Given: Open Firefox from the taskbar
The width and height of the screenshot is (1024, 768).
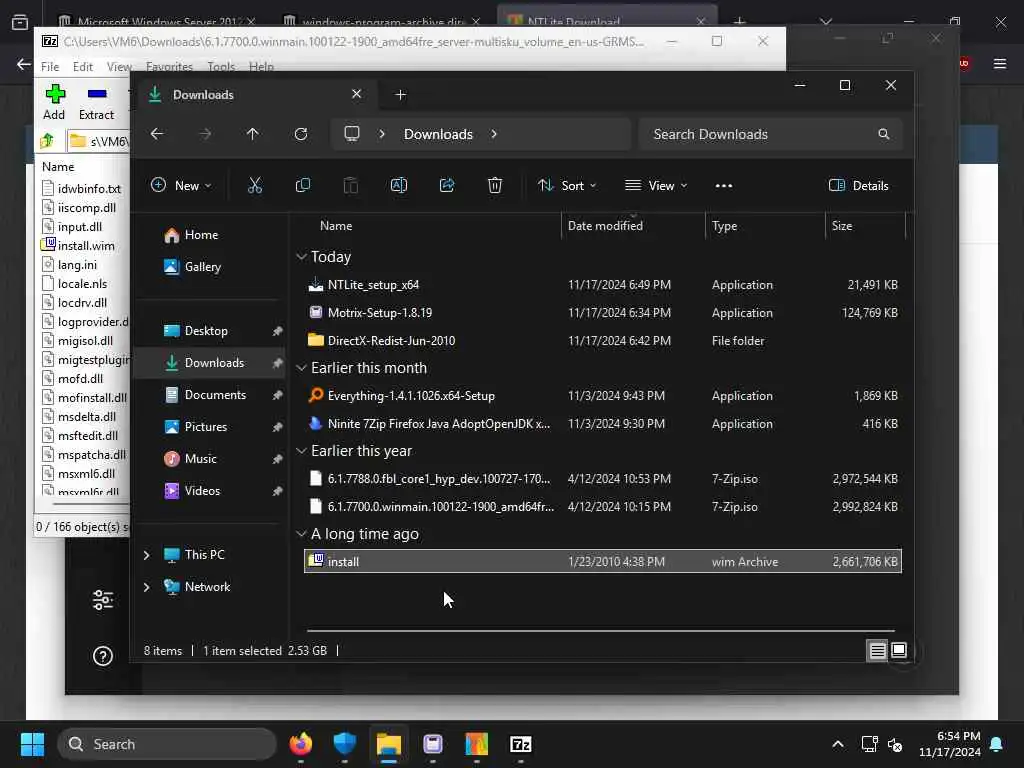Looking at the screenshot, I should (x=300, y=744).
